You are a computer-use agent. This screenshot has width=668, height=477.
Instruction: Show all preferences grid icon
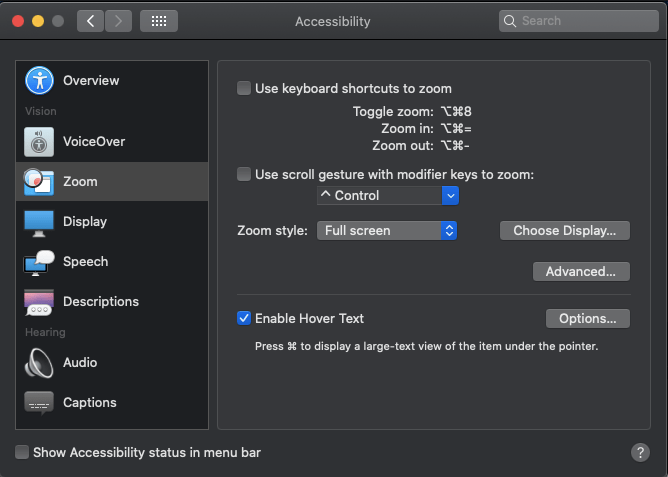point(159,21)
